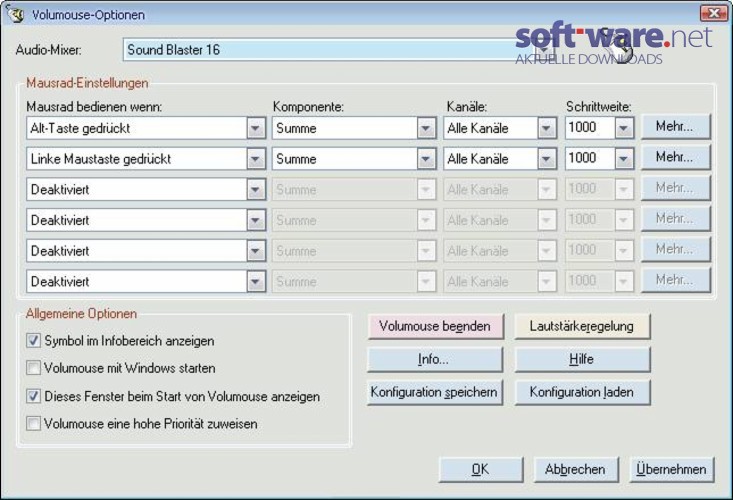Image resolution: width=733 pixels, height=500 pixels.
Task: Click the Mehr... button in the Linke Maustaste row
Action: pos(676,157)
